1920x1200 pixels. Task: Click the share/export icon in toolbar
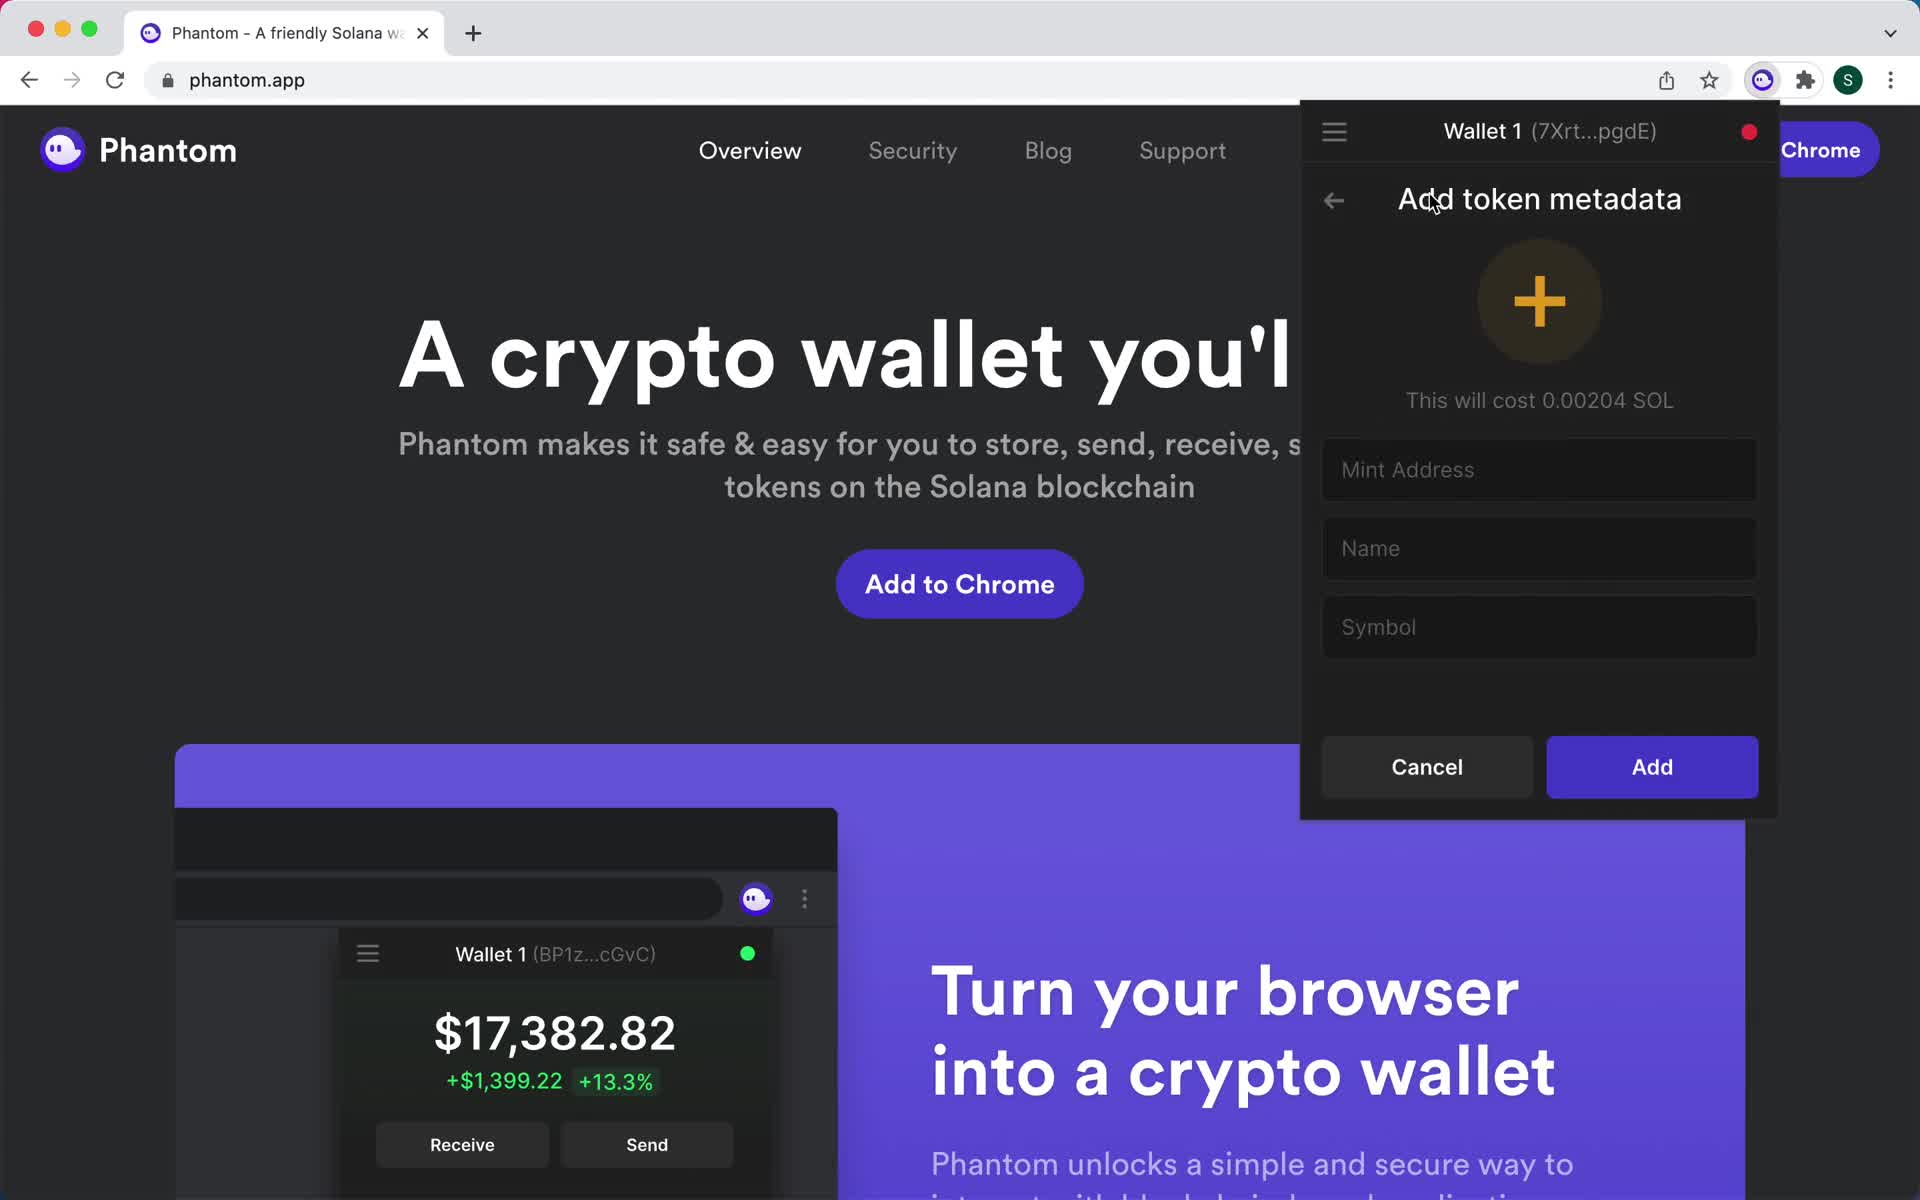click(1667, 79)
